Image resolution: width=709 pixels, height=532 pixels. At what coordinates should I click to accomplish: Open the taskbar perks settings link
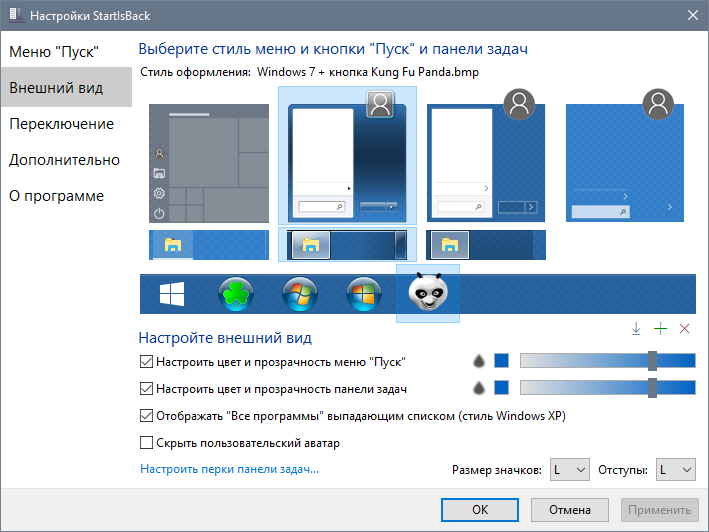pyautogui.click(x=229, y=468)
